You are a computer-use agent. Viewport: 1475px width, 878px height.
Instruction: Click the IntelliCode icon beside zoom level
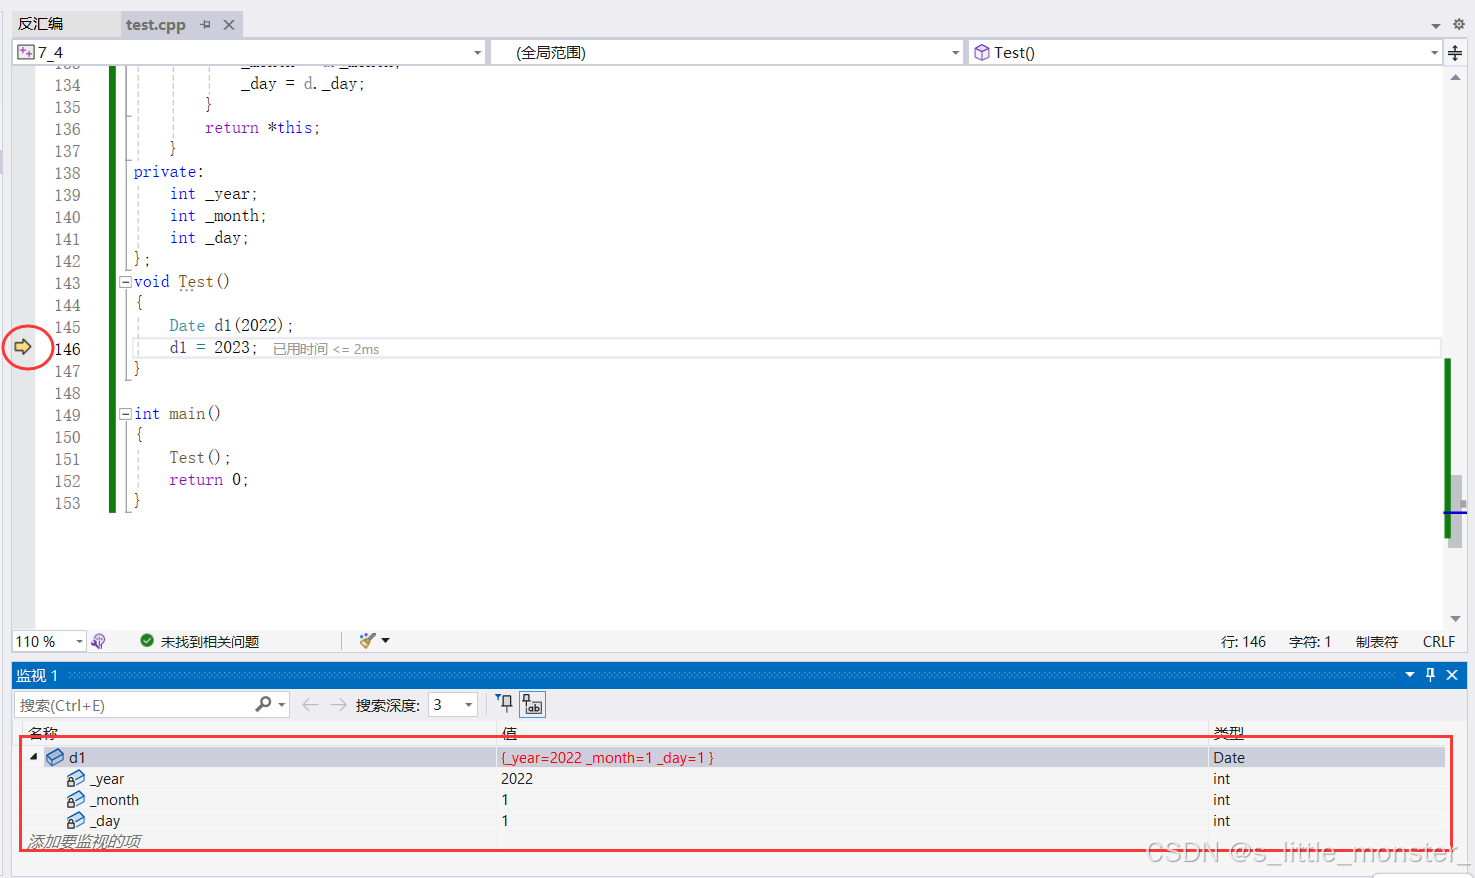click(x=98, y=641)
